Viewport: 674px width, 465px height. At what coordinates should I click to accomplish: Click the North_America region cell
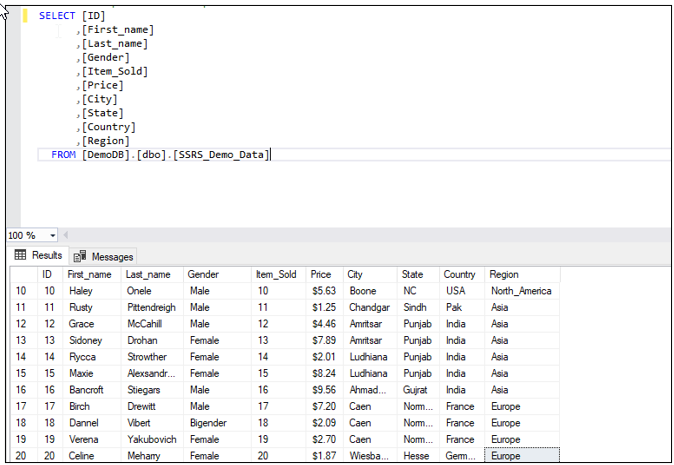pos(522,291)
